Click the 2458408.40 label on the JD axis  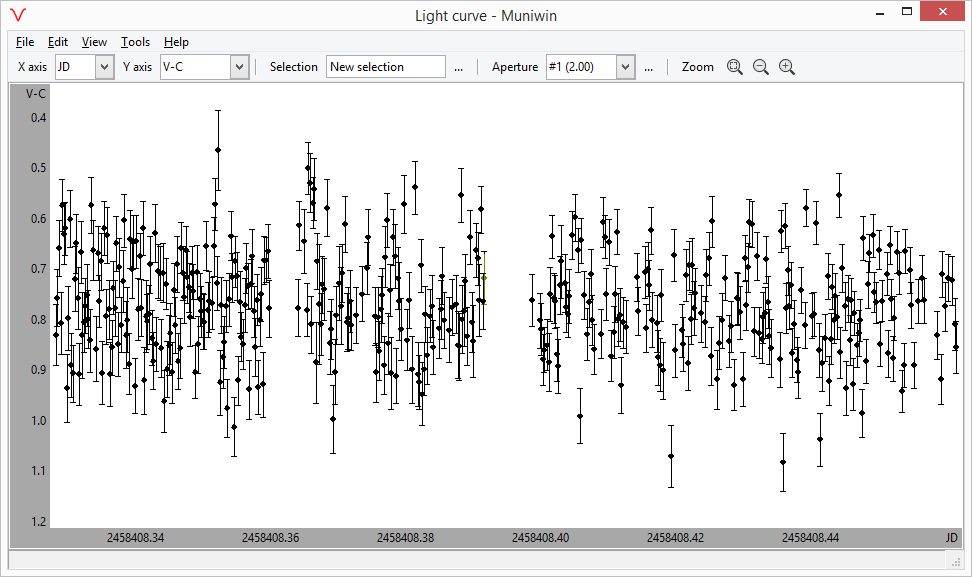(541, 538)
